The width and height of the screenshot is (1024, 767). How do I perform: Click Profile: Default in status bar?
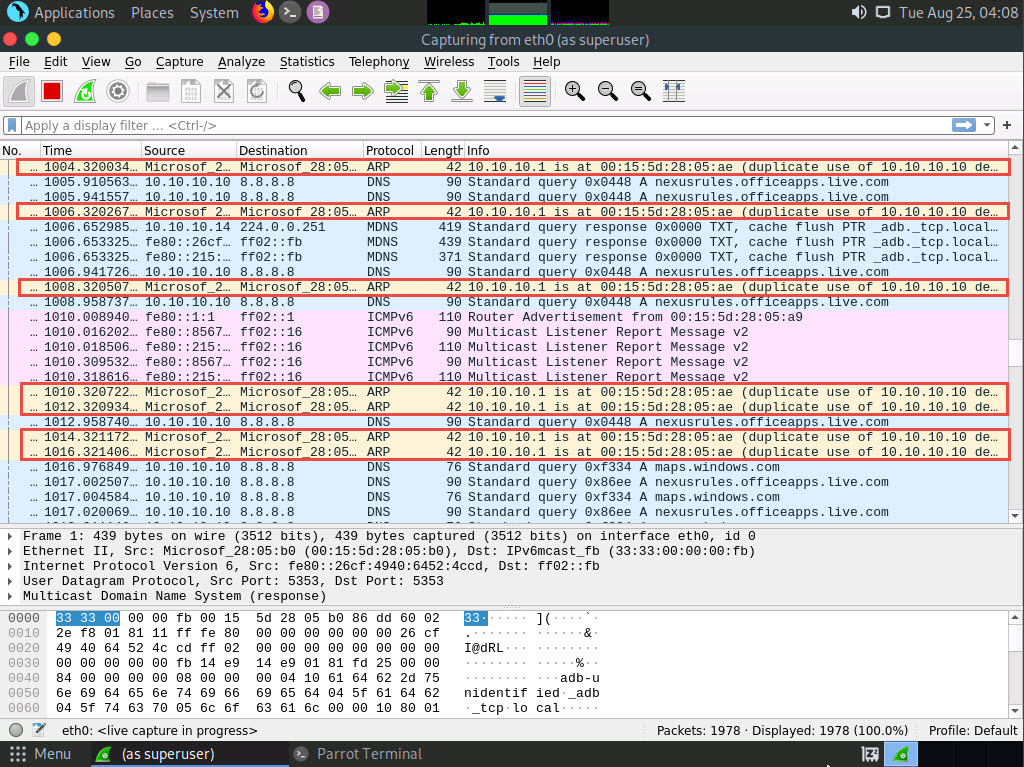tap(973, 730)
